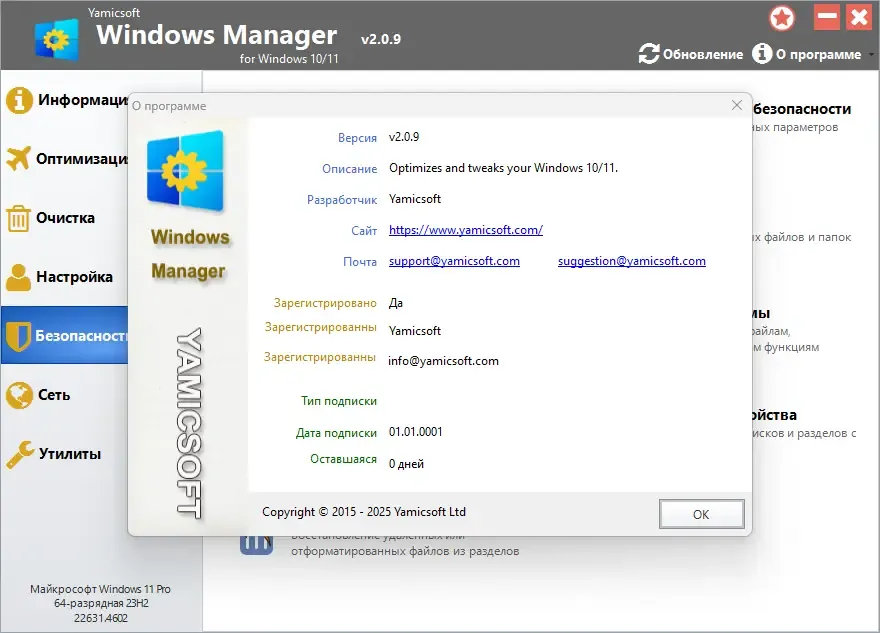Click the Windows Manager logo in dialog

coord(185,171)
